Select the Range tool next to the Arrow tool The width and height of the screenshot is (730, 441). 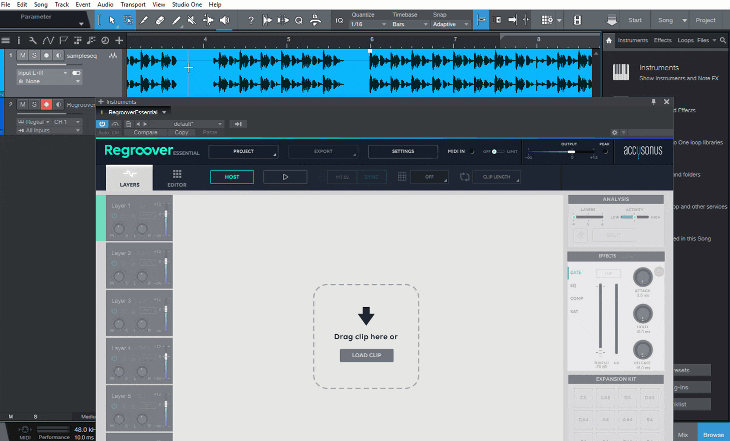(128, 20)
